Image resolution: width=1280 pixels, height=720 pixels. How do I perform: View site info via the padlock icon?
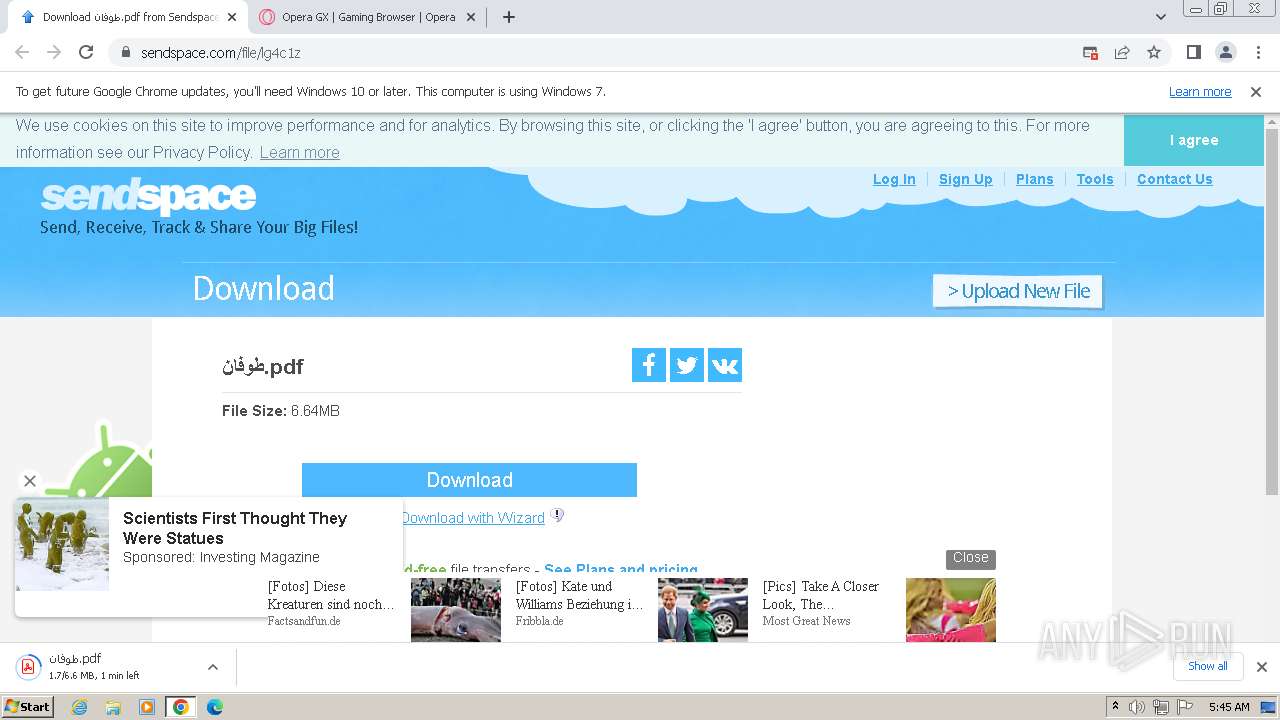click(x=126, y=52)
